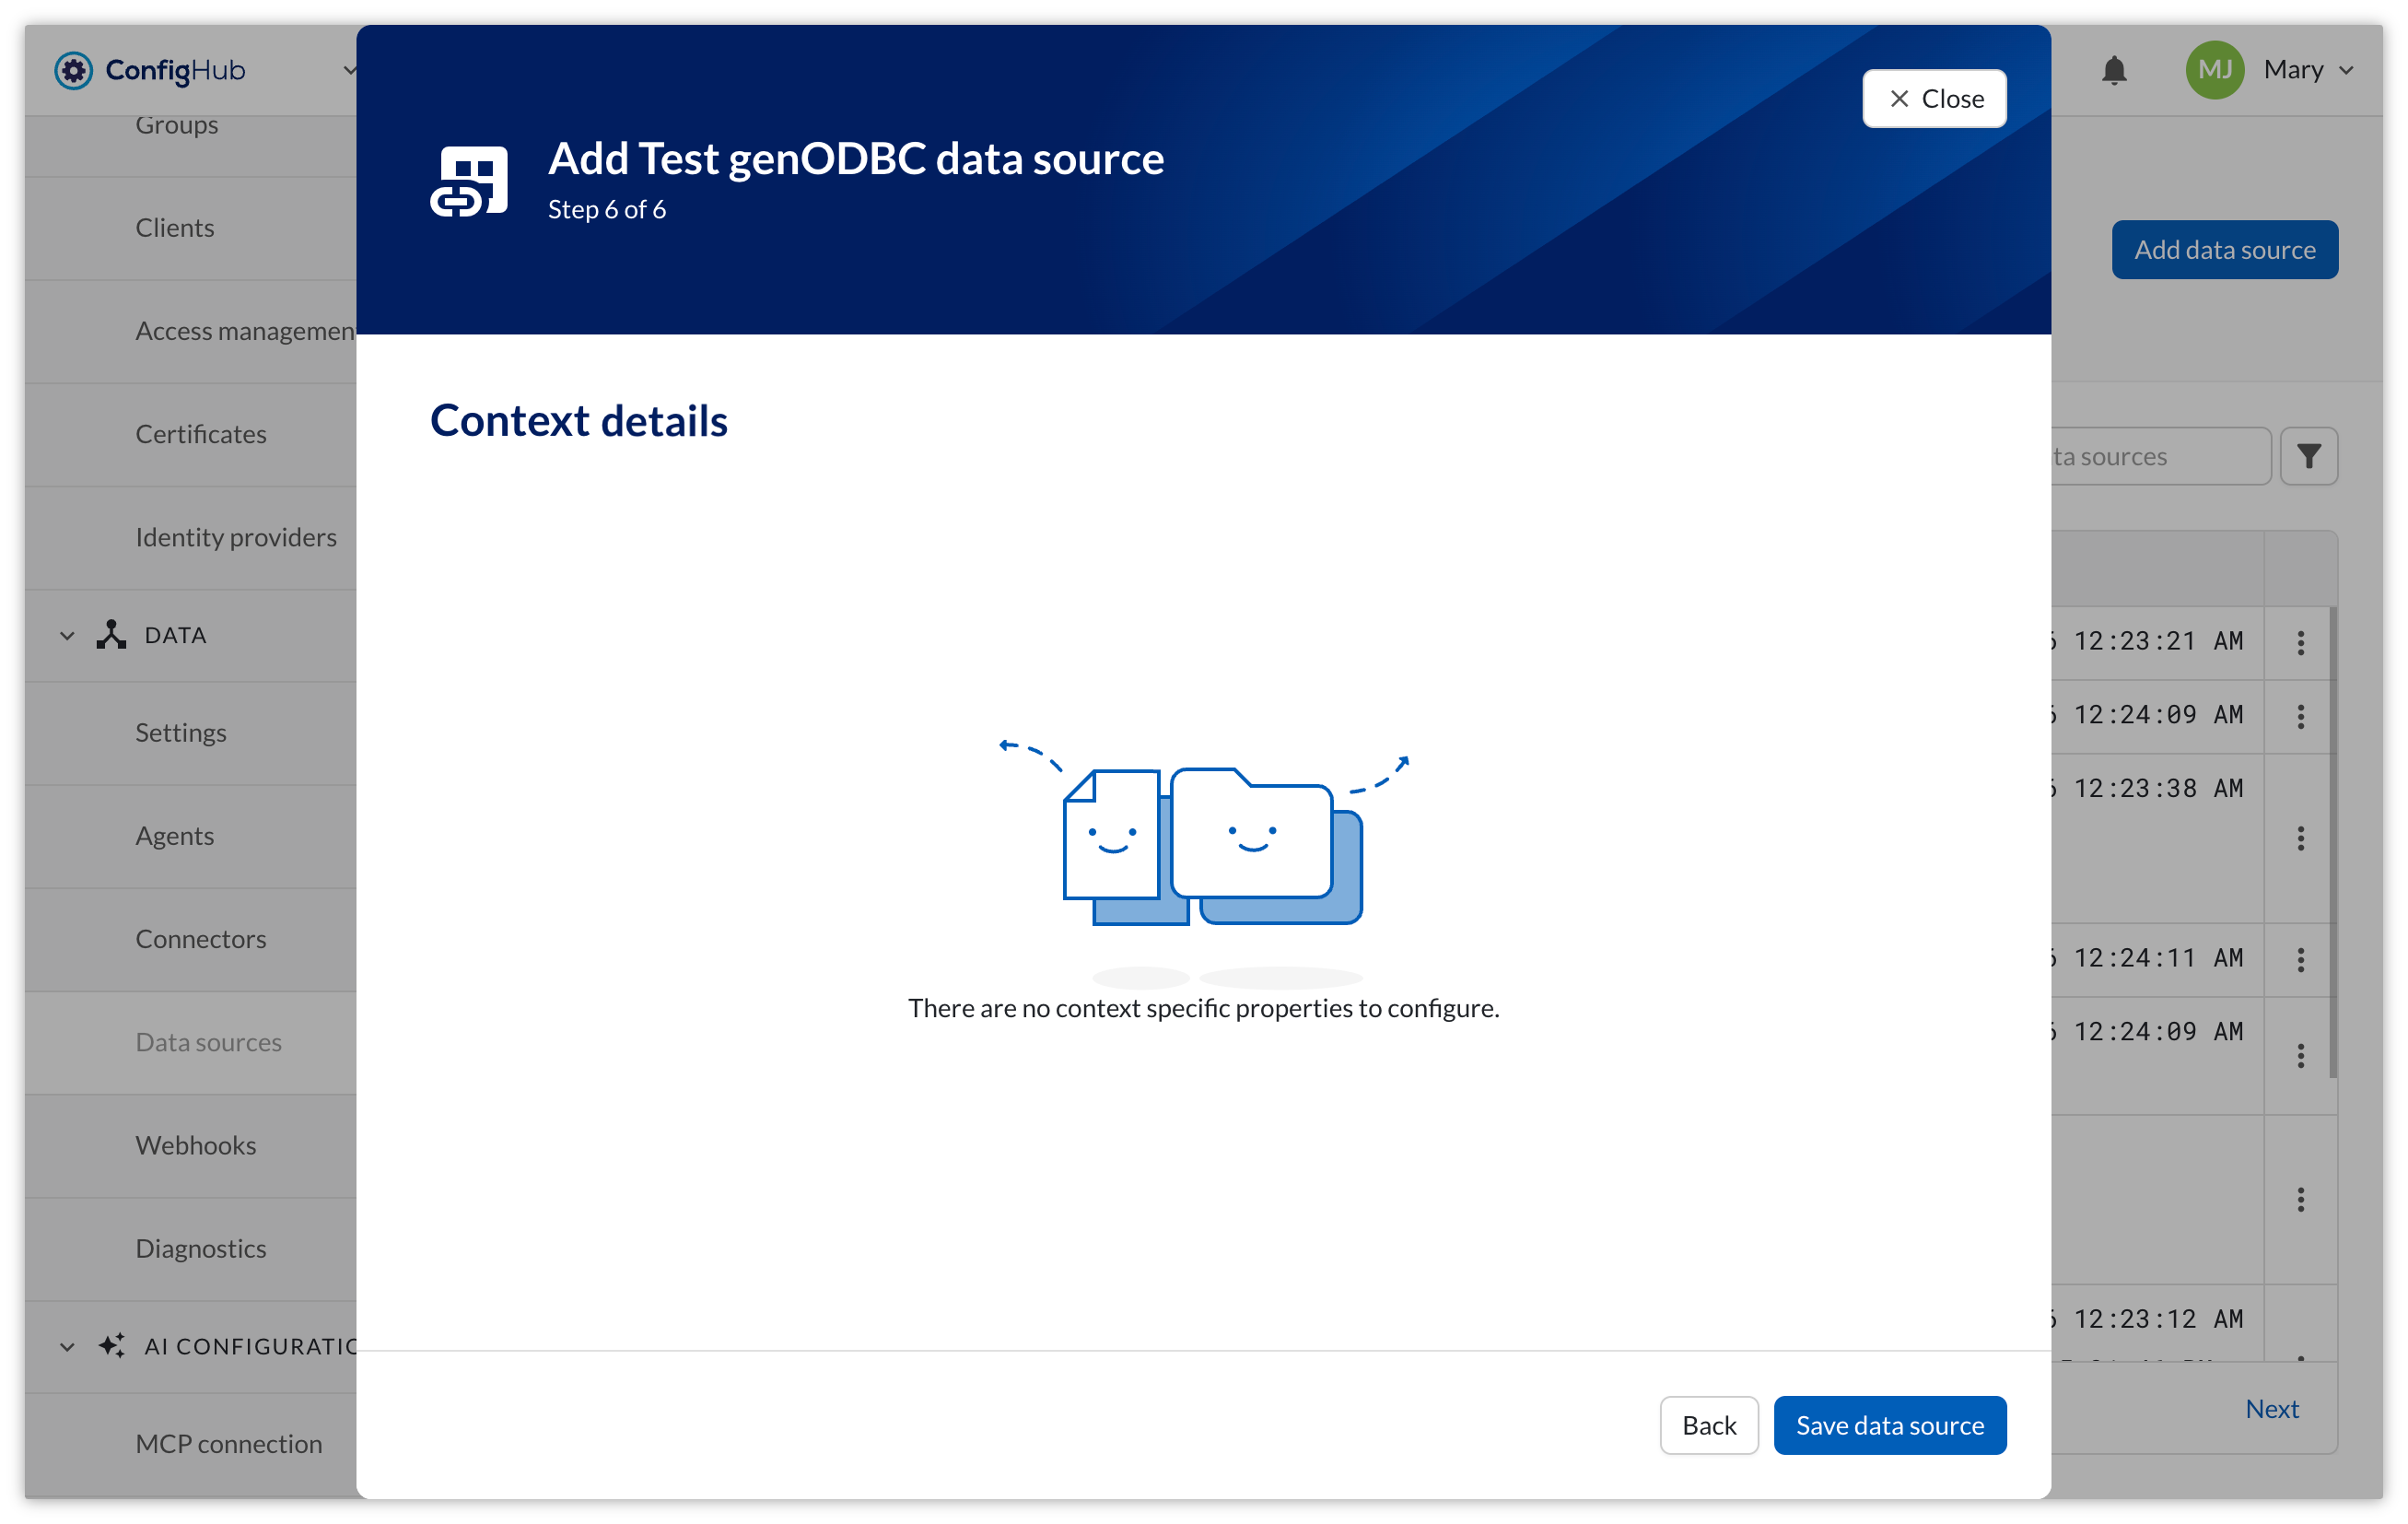Go to Groups in sidebar

pos(177,125)
